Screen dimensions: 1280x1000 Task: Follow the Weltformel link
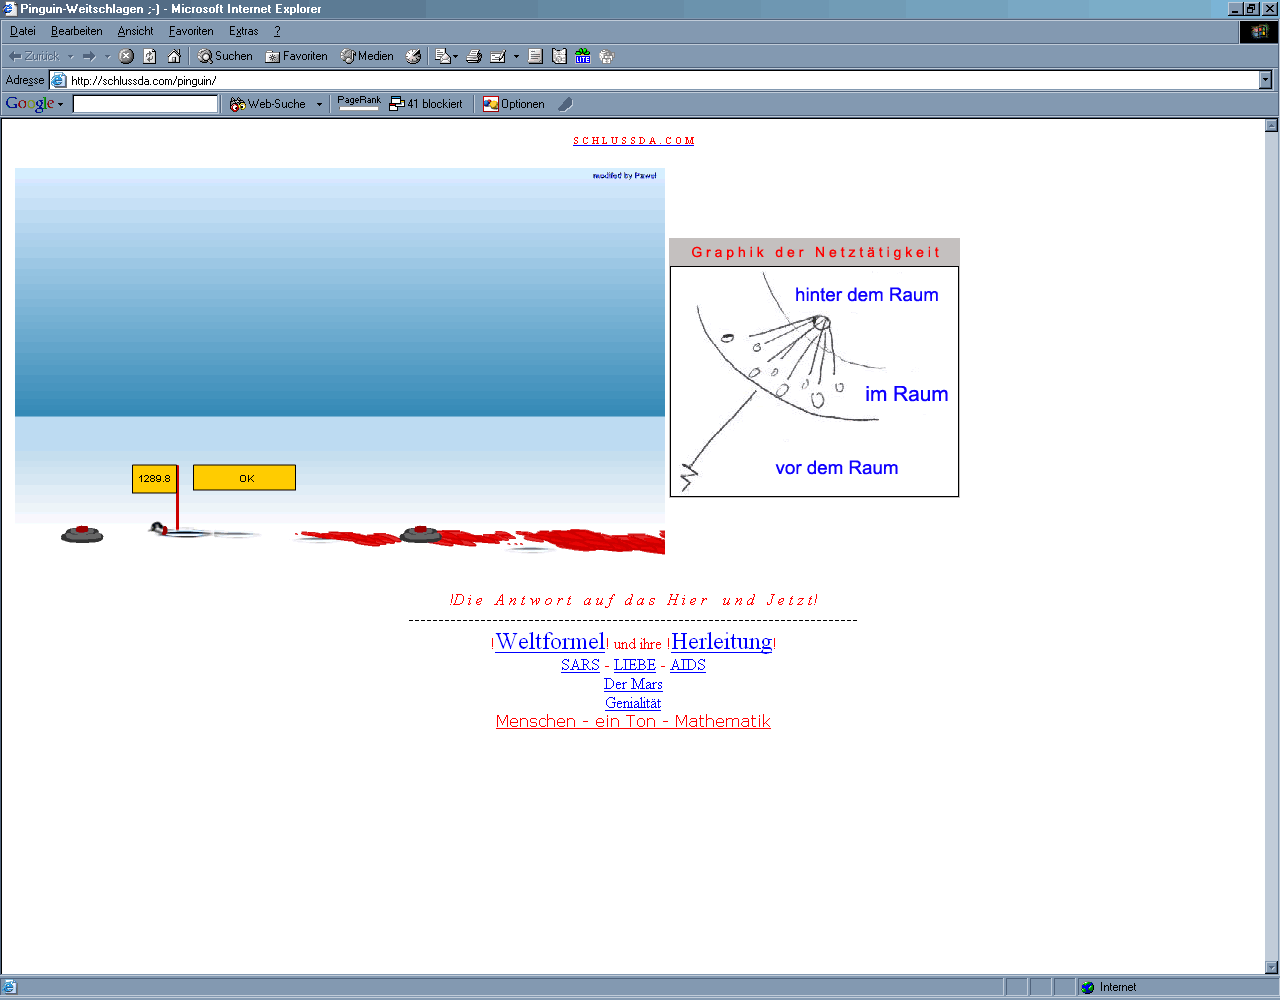550,642
